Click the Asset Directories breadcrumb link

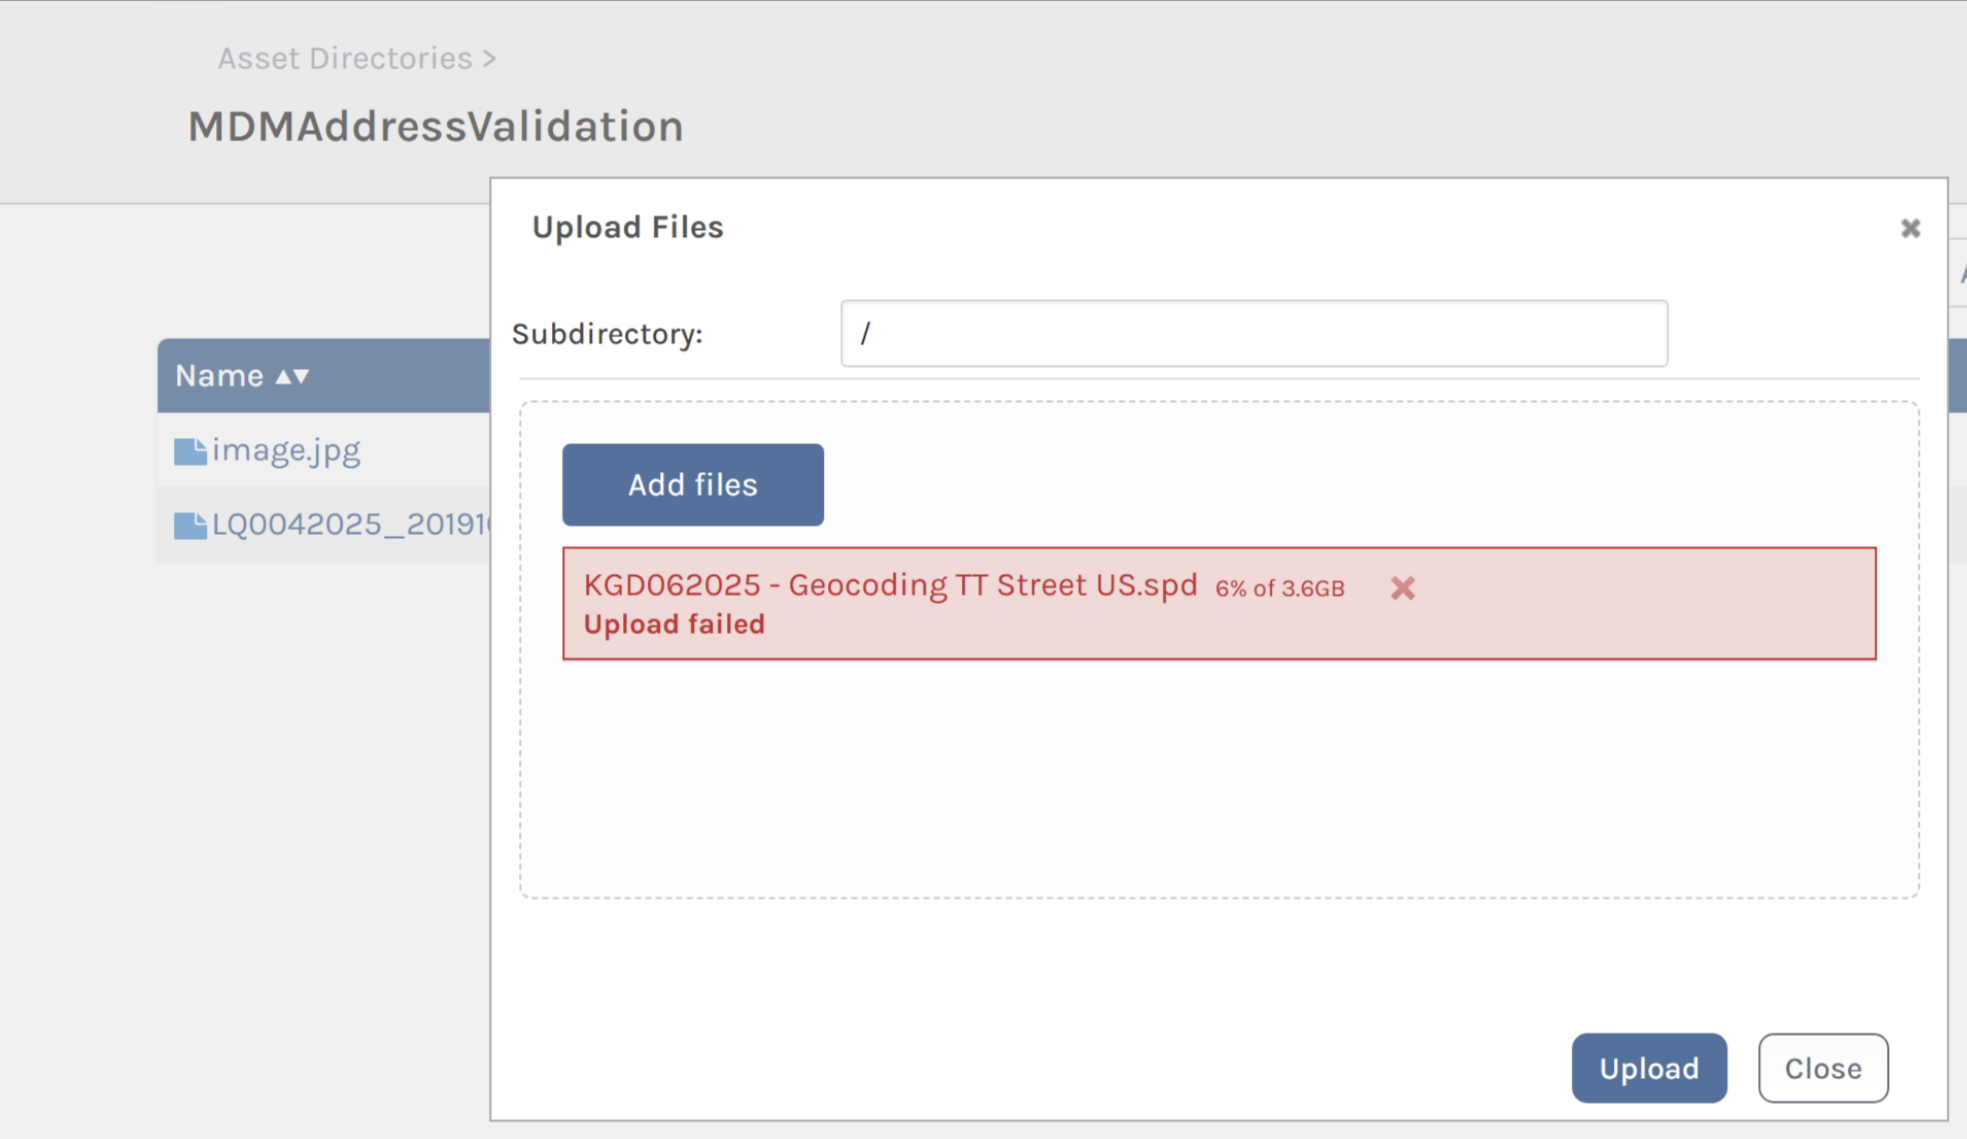[345, 59]
